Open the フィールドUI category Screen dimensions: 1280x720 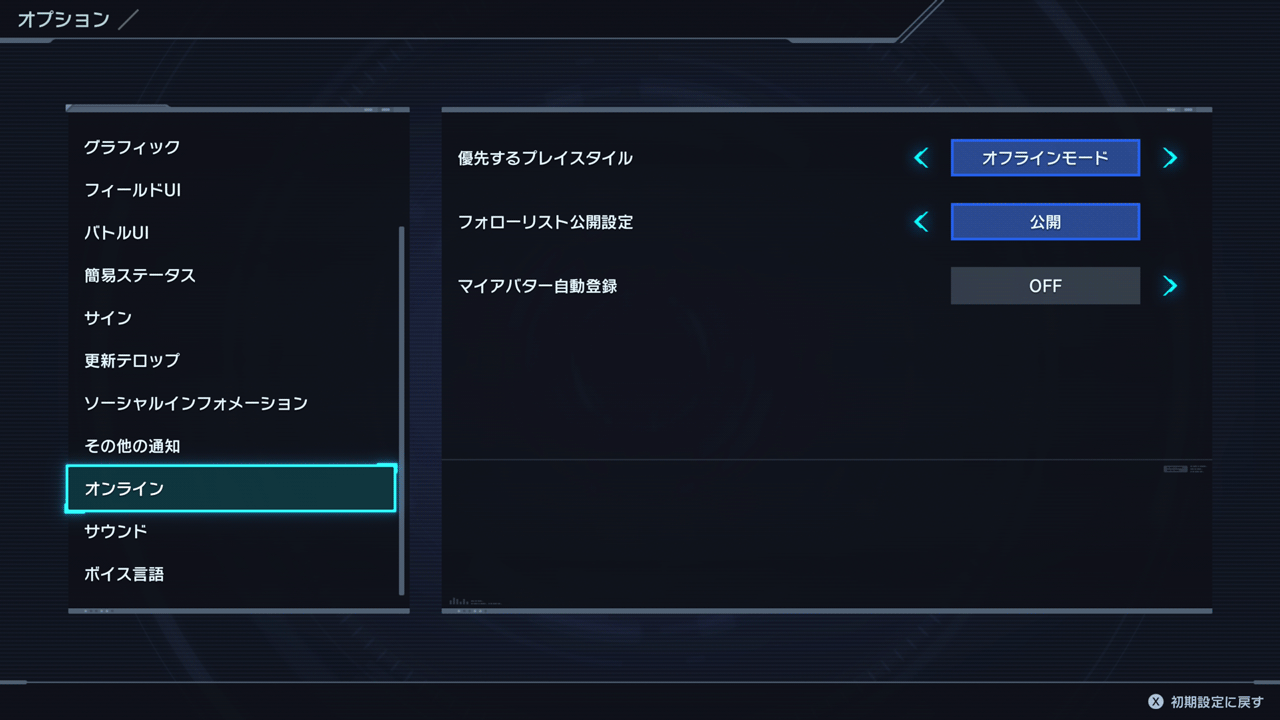click(132, 190)
